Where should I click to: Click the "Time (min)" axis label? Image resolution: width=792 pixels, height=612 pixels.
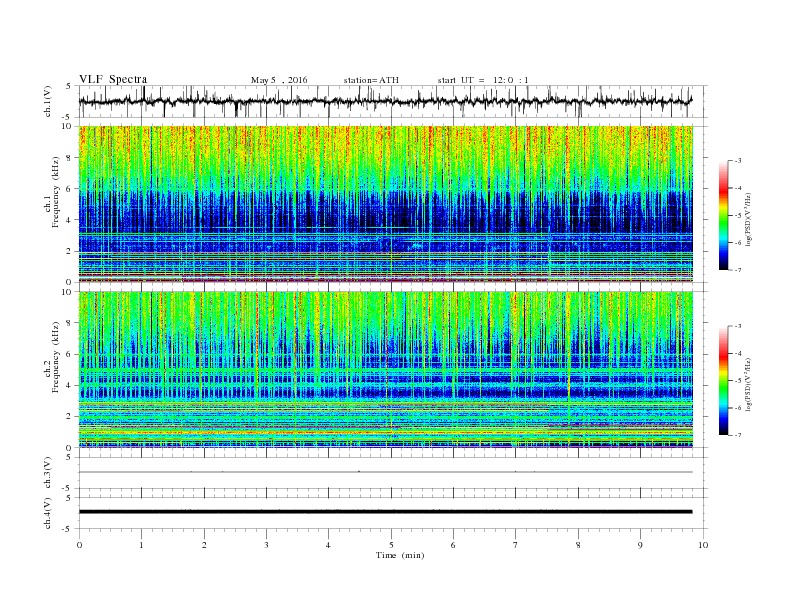click(400, 555)
